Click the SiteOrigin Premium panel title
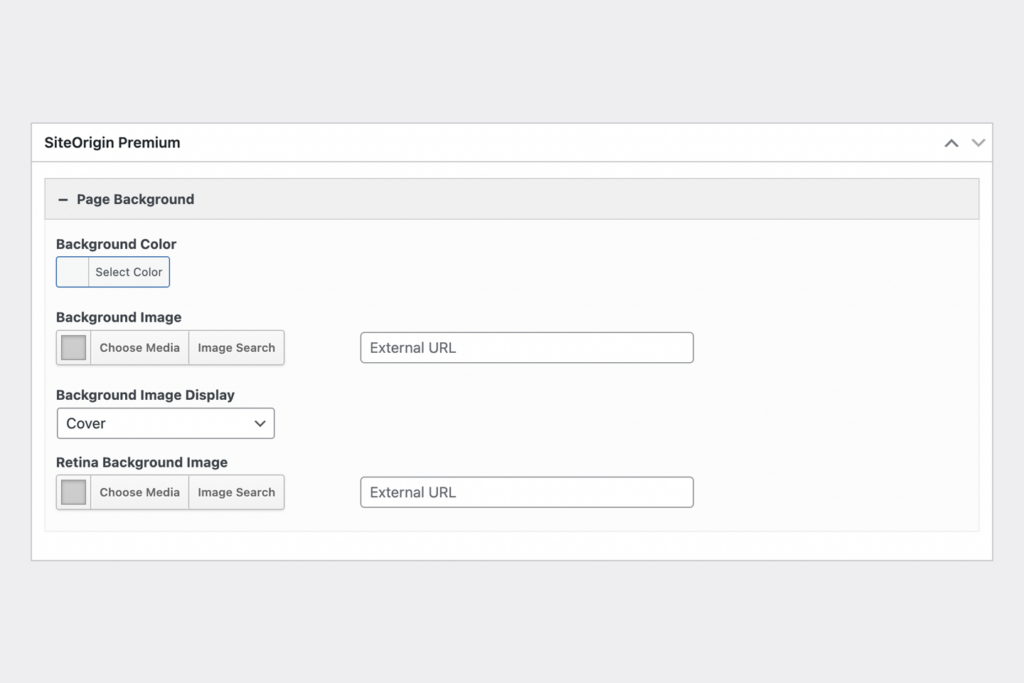1024x683 pixels. click(x=112, y=143)
